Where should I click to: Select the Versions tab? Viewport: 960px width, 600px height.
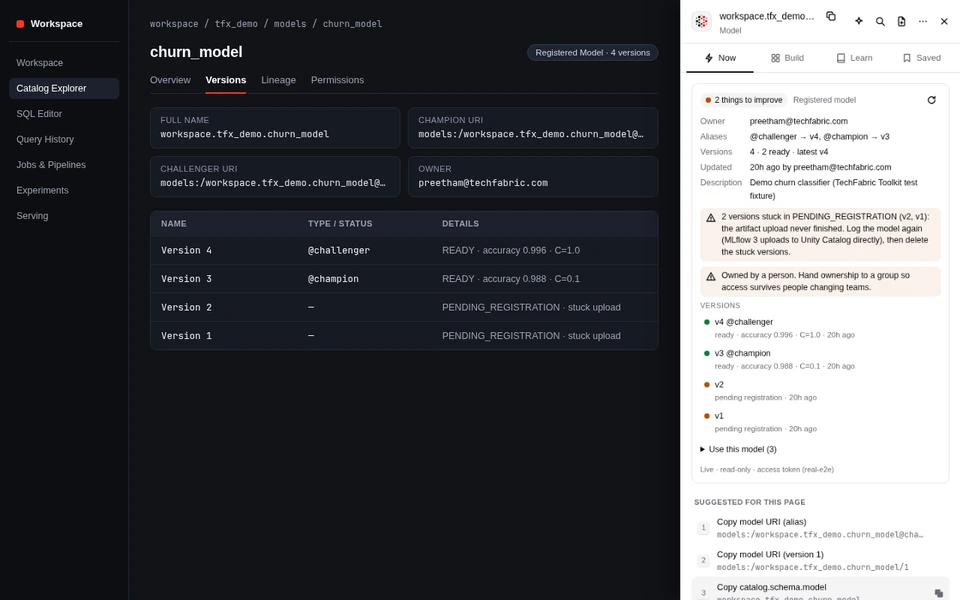226,80
